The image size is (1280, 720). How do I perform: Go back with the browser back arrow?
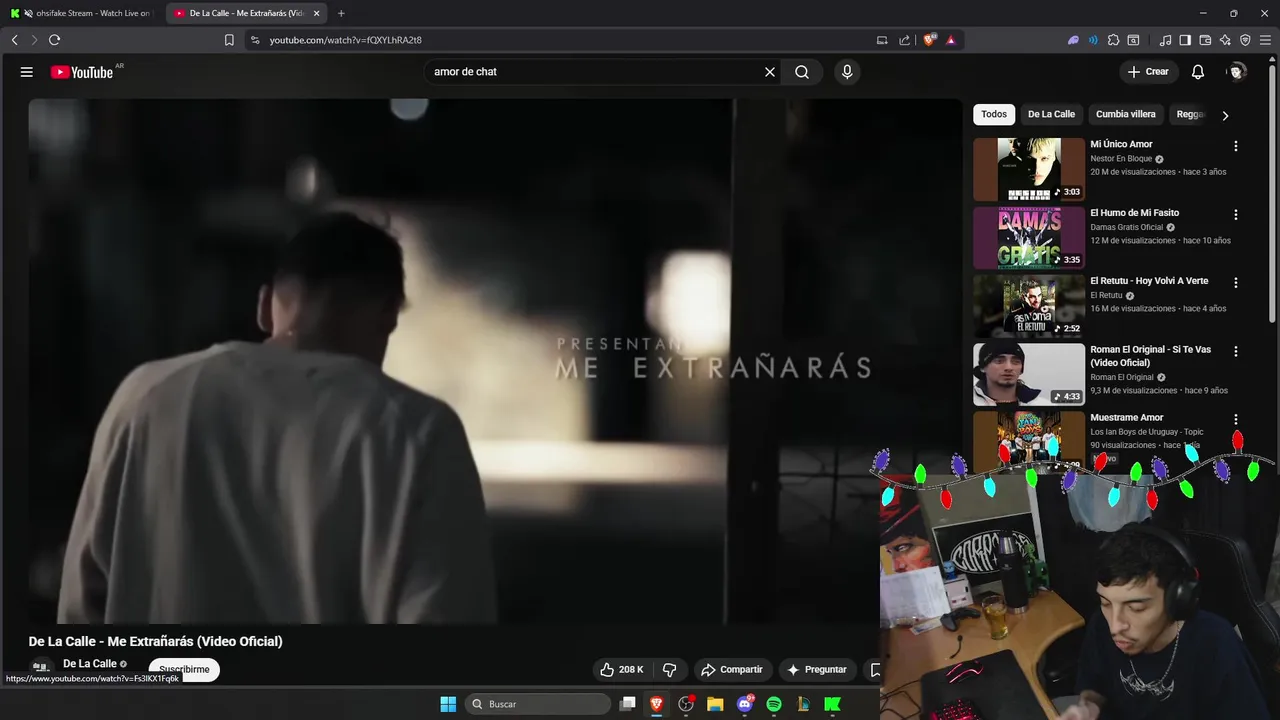coord(14,40)
